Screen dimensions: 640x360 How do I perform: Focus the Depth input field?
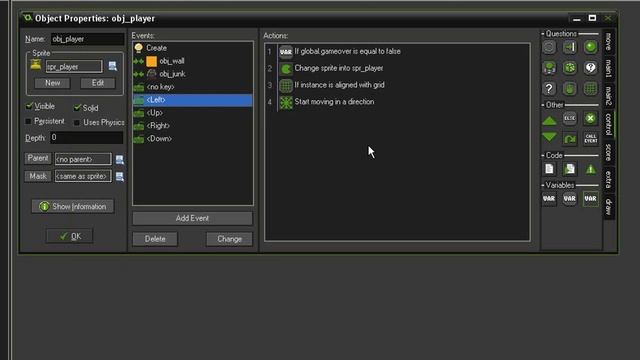tap(87, 138)
